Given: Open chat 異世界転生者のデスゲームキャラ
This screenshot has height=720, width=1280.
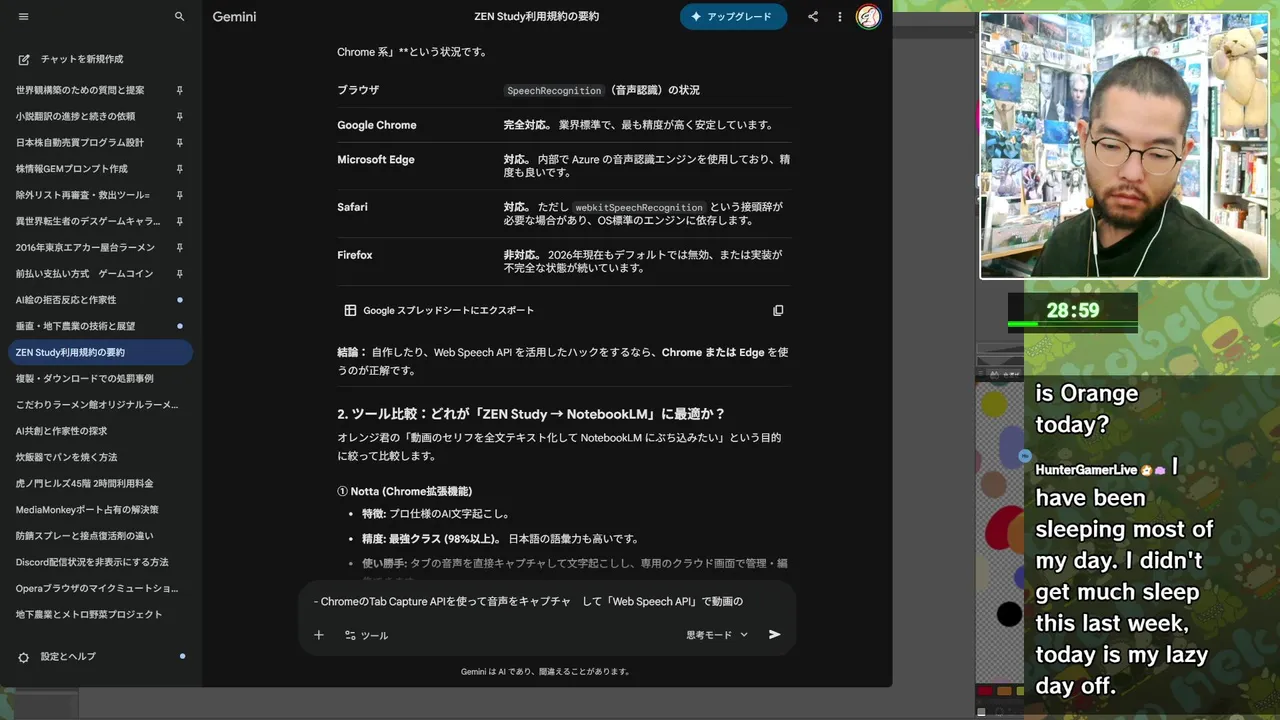Looking at the screenshot, I should point(88,221).
